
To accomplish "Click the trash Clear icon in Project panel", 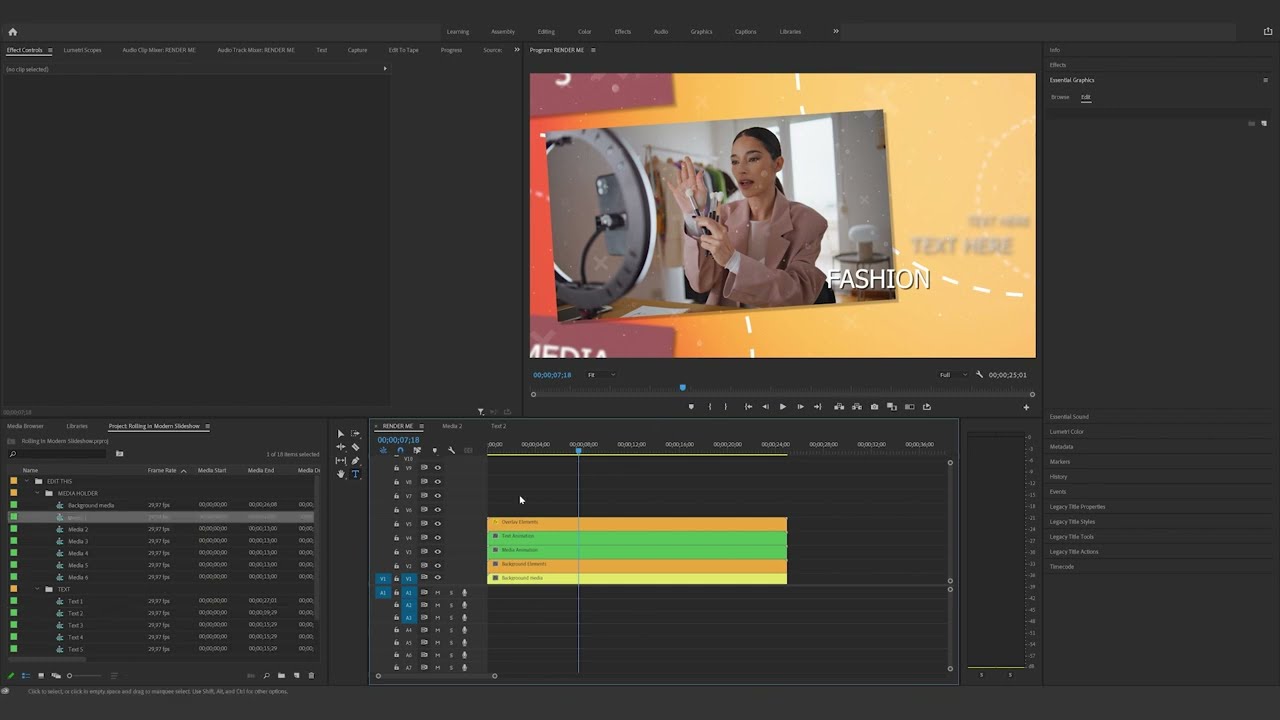I will point(311,676).
